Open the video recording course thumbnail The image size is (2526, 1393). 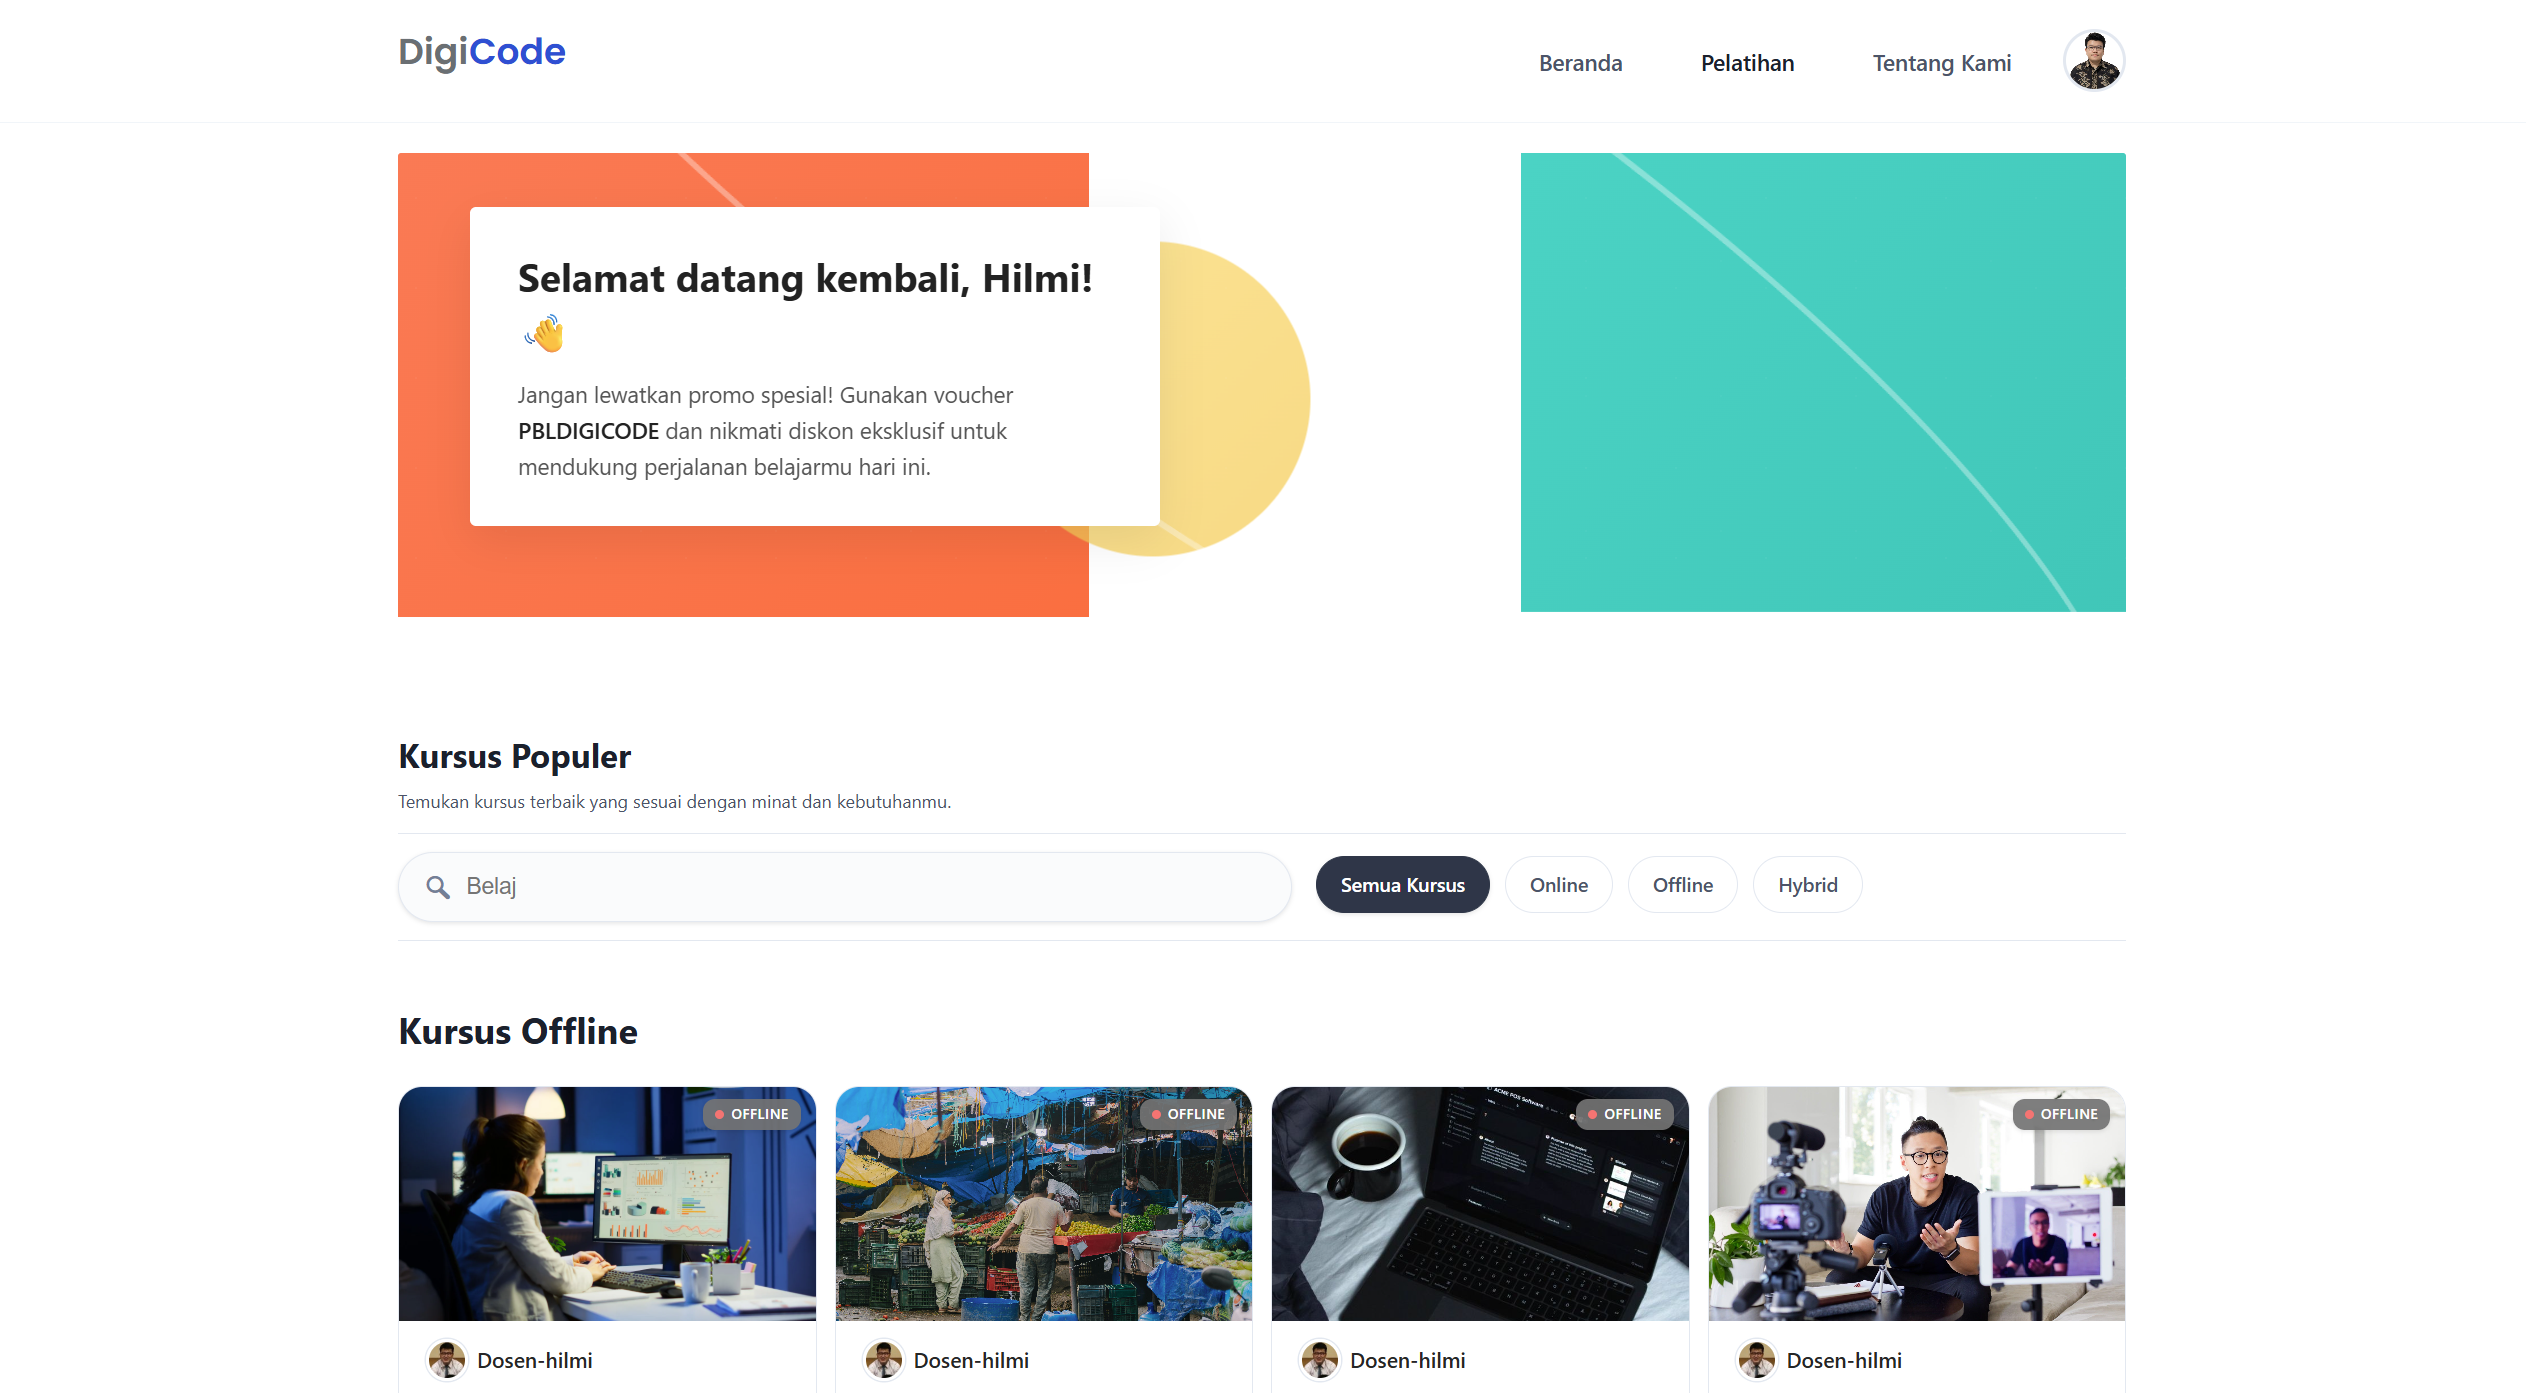1916,1204
